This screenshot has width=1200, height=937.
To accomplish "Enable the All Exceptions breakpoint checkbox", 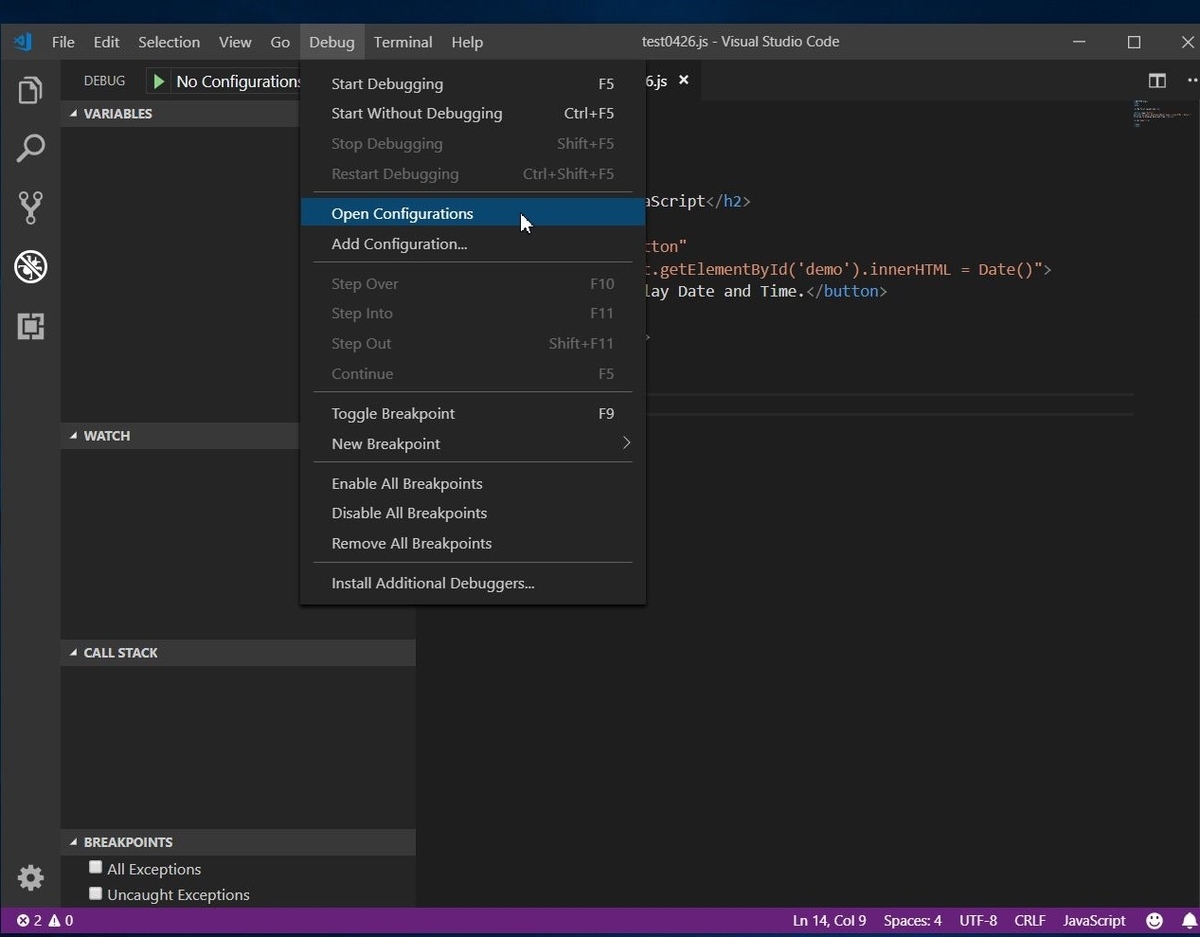I will (96, 868).
